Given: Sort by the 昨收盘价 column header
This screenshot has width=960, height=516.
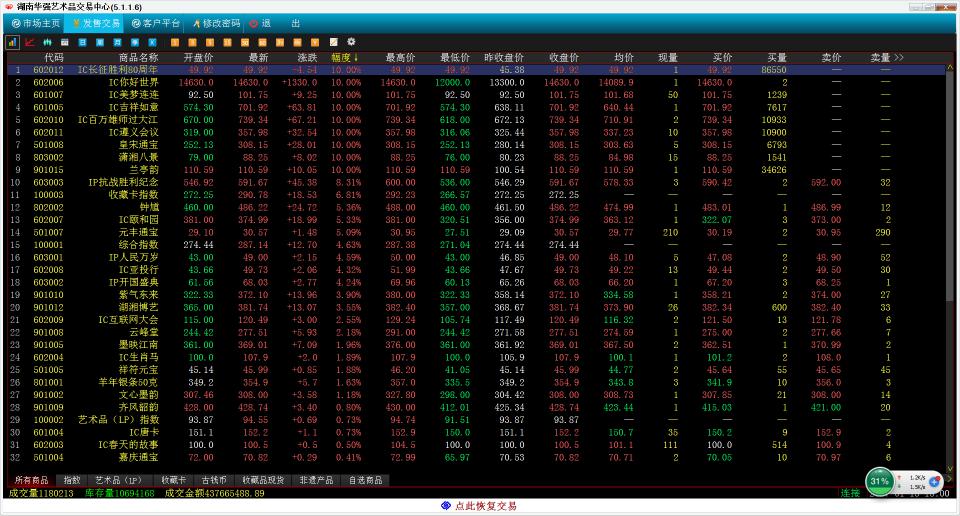Looking at the screenshot, I should click(x=504, y=58).
